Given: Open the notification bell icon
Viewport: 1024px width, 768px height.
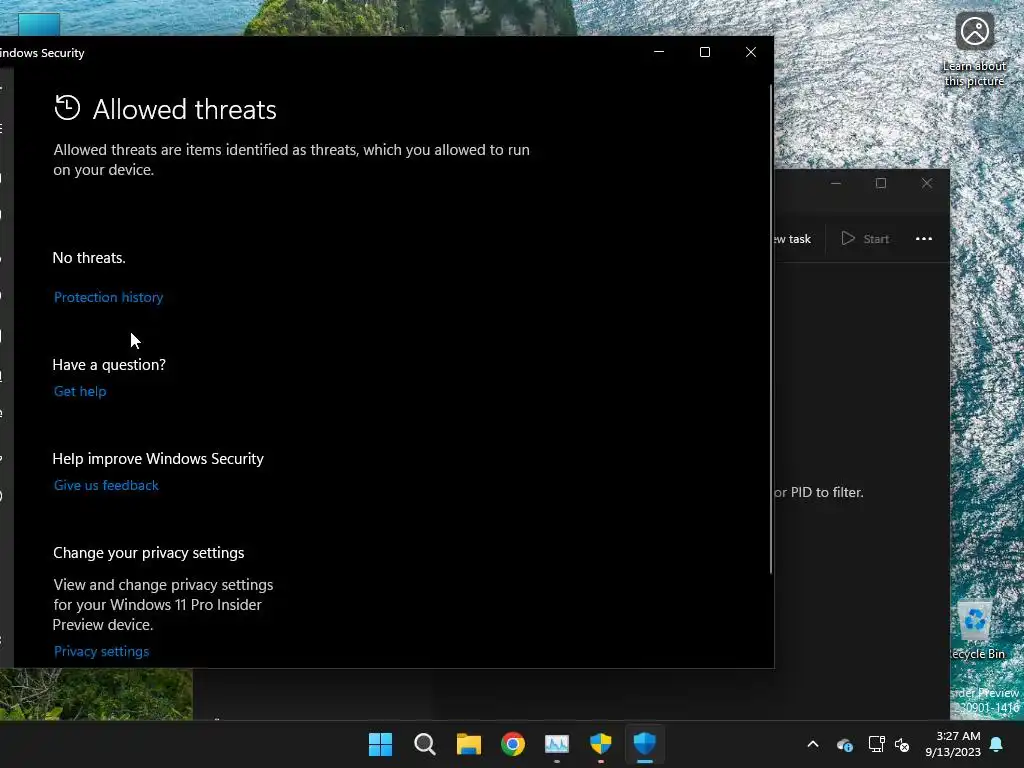Looking at the screenshot, I should click(997, 744).
